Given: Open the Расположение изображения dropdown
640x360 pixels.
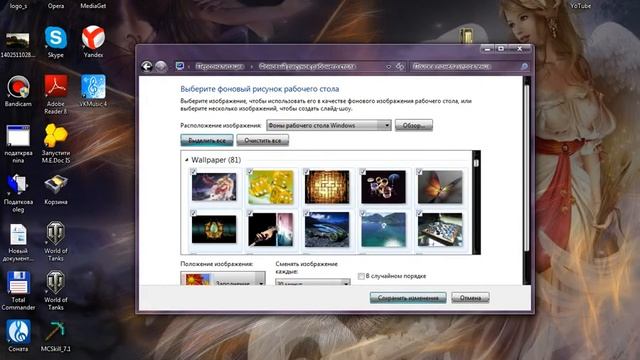Looking at the screenshot, I should click(x=329, y=125).
